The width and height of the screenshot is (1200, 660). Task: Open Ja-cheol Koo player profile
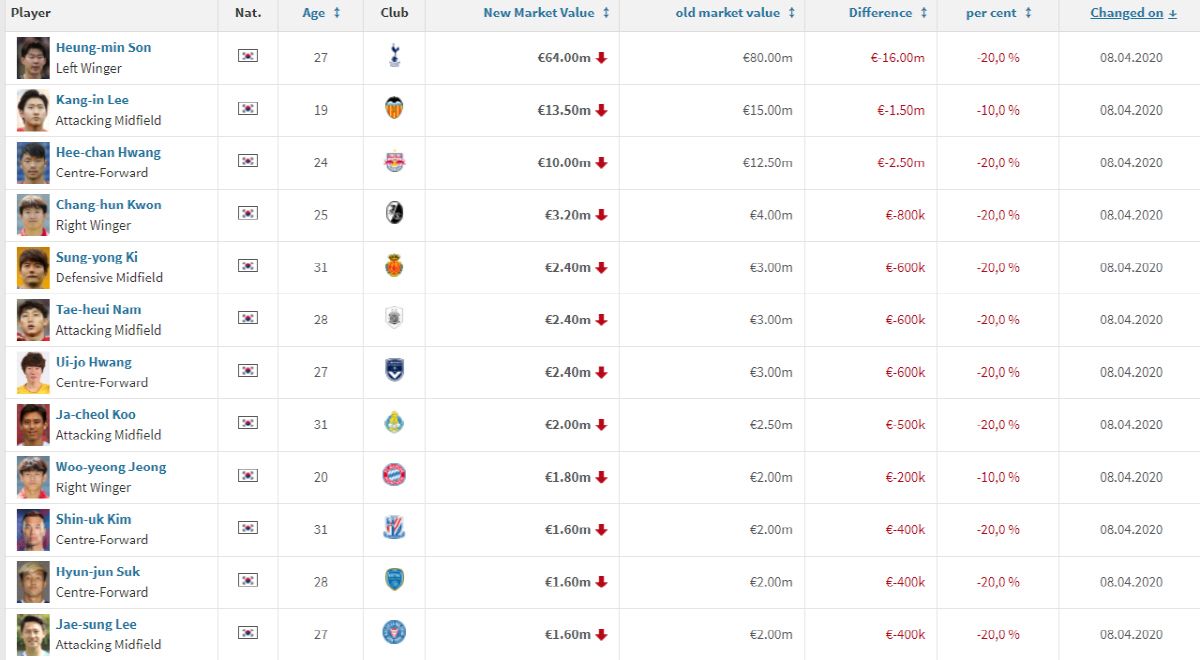(x=96, y=415)
